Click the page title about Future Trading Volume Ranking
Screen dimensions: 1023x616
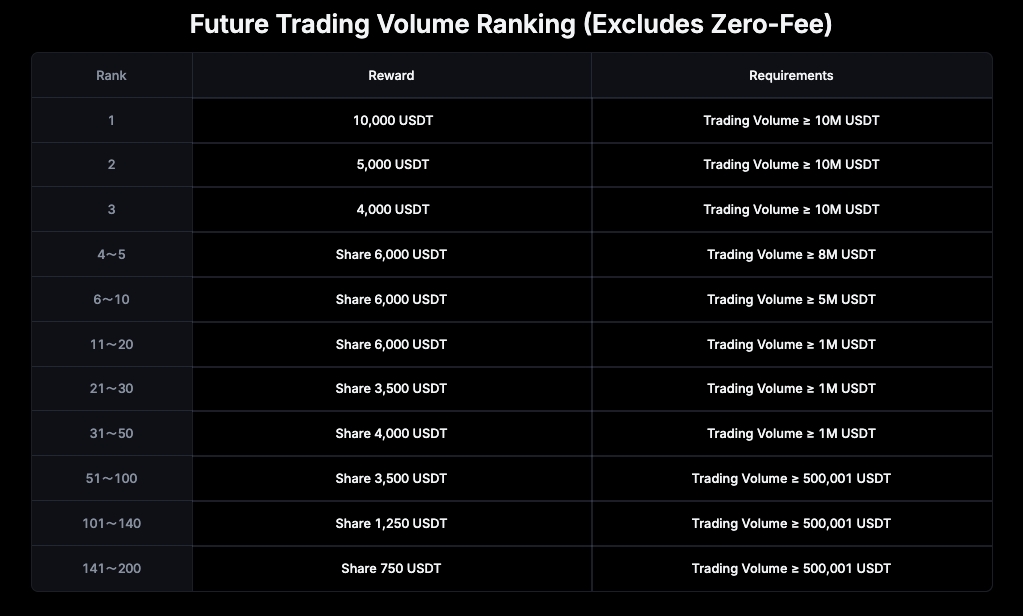pos(511,24)
